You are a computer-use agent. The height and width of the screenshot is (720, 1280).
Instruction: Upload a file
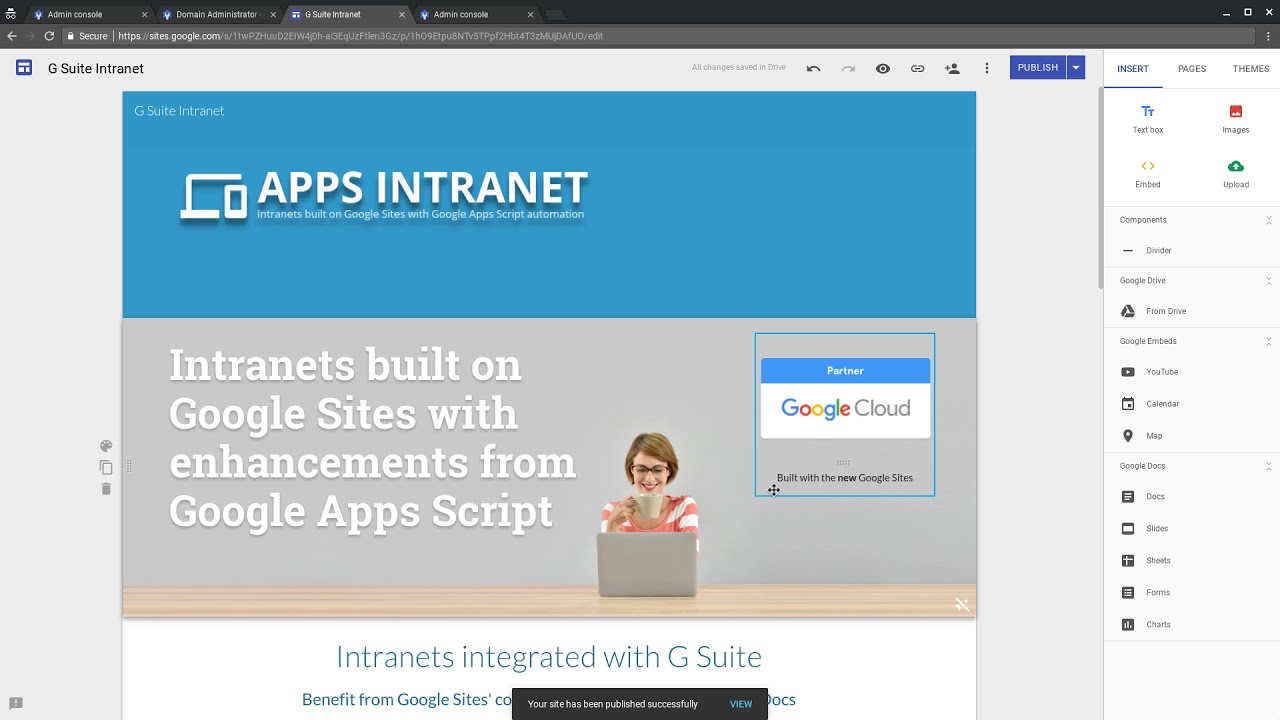[1236, 174]
